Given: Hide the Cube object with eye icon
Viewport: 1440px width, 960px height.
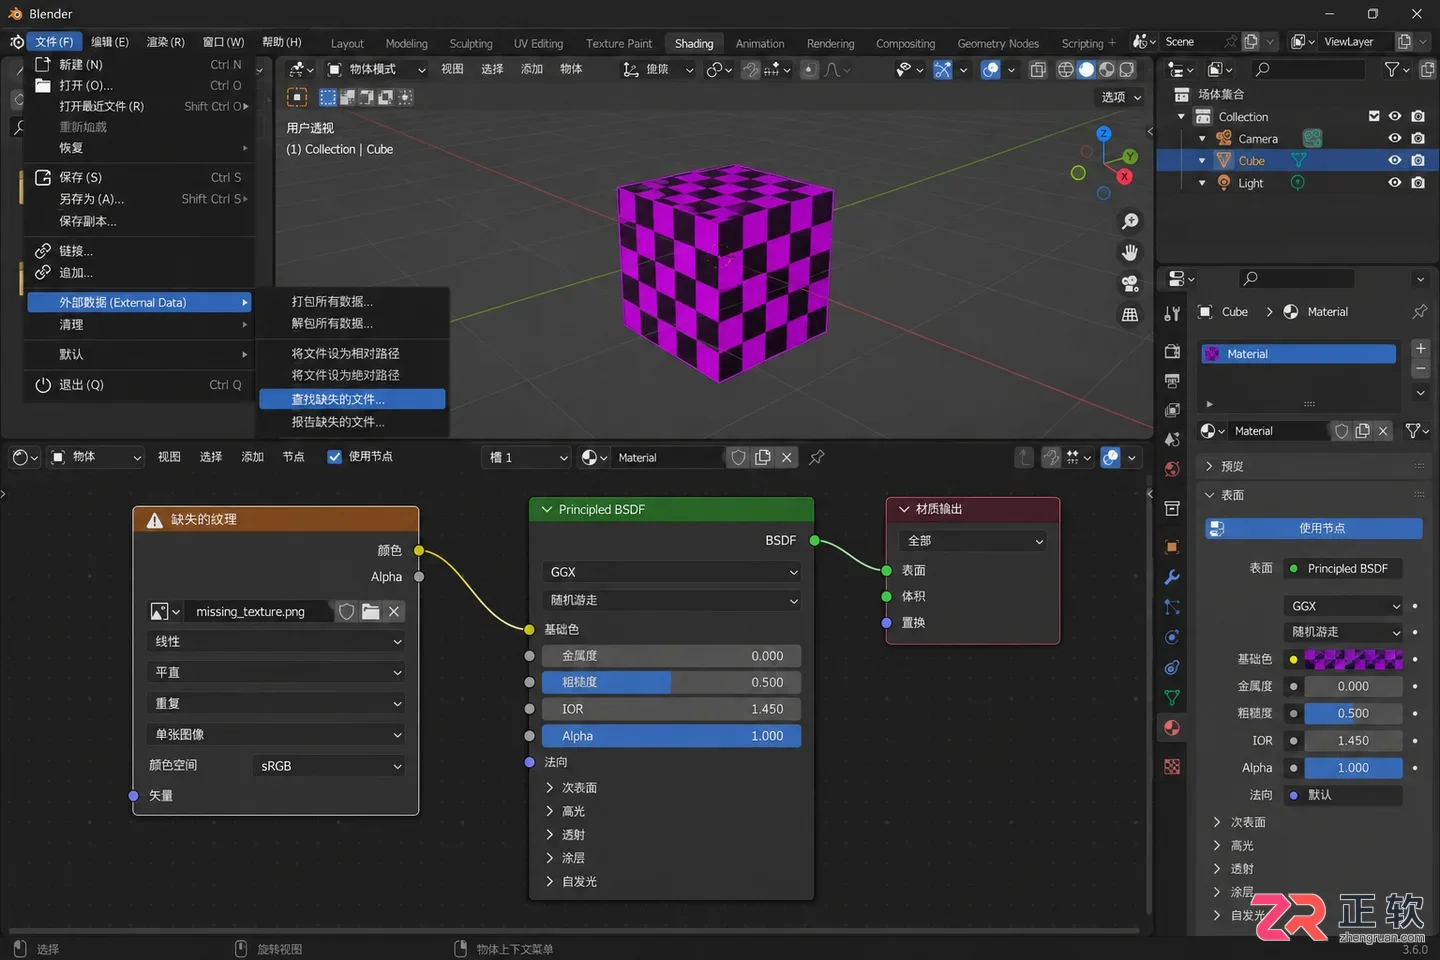Looking at the screenshot, I should point(1394,161).
